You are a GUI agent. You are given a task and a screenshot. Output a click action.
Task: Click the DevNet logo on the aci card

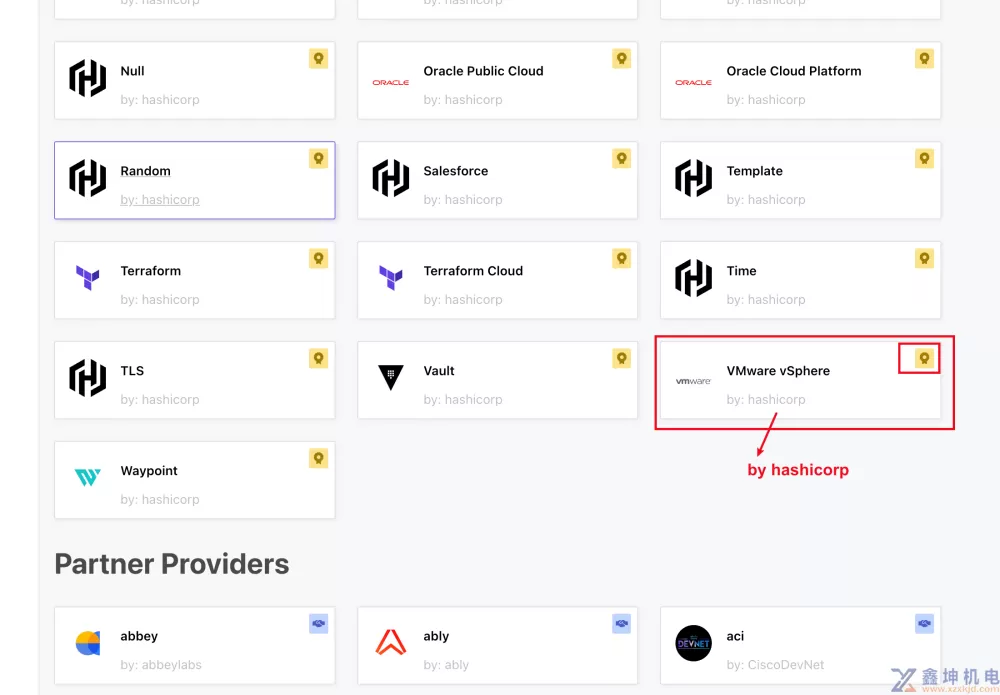693,643
